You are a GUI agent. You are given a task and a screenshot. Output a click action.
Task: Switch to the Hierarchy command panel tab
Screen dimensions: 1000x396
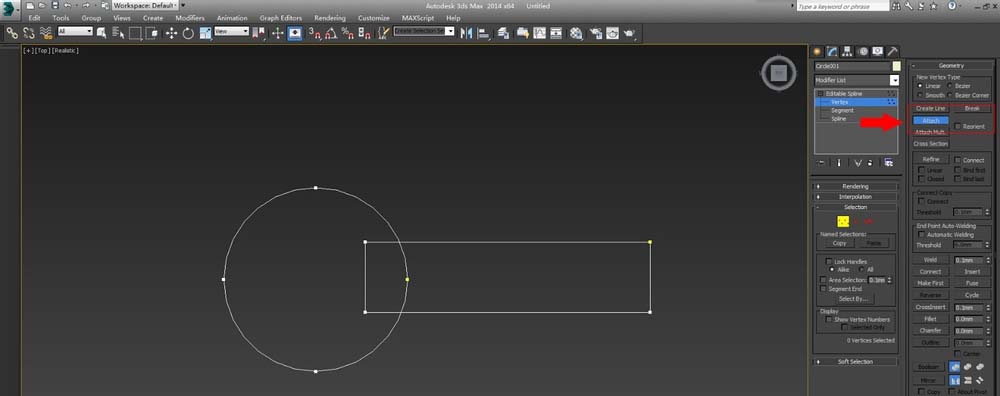[848, 52]
